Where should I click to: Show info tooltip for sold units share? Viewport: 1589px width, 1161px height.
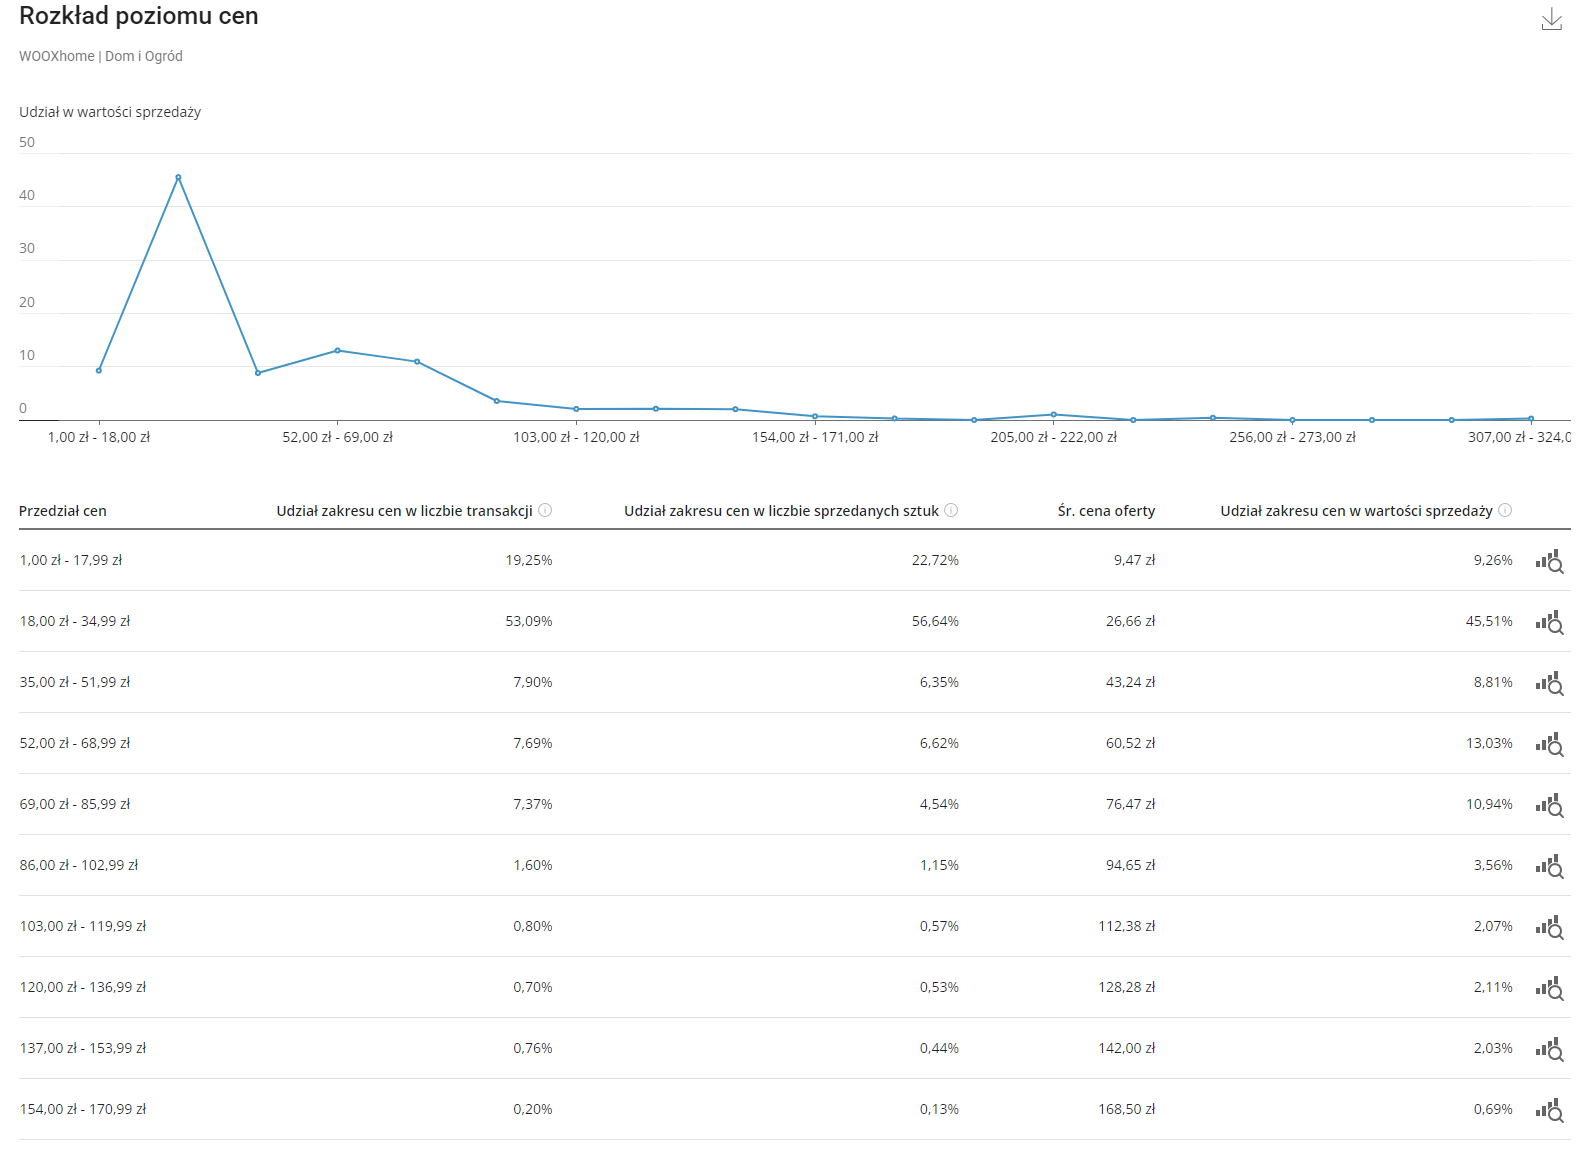[951, 510]
